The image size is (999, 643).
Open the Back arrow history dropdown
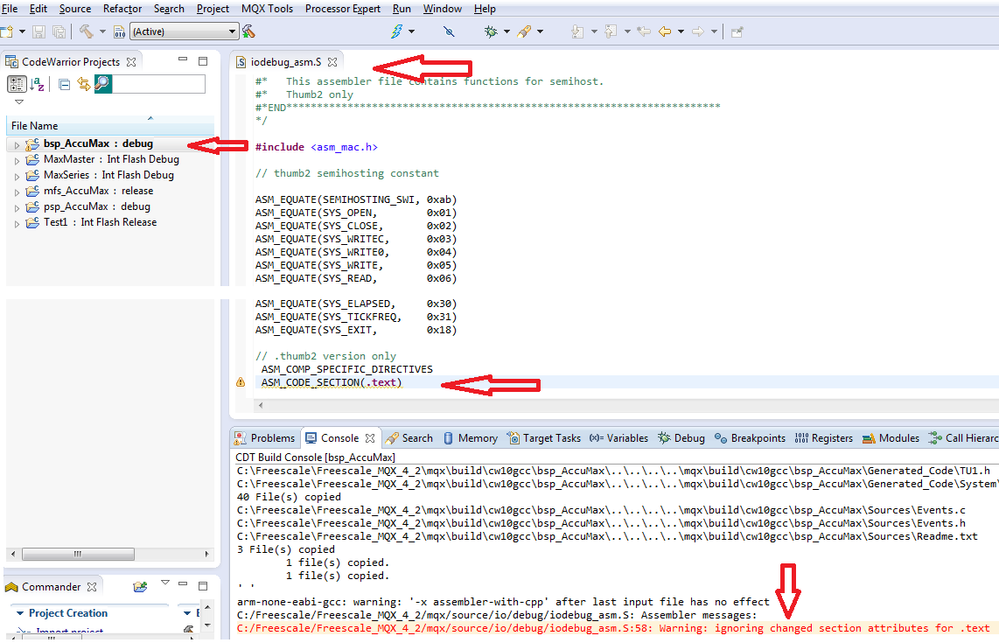tap(680, 31)
